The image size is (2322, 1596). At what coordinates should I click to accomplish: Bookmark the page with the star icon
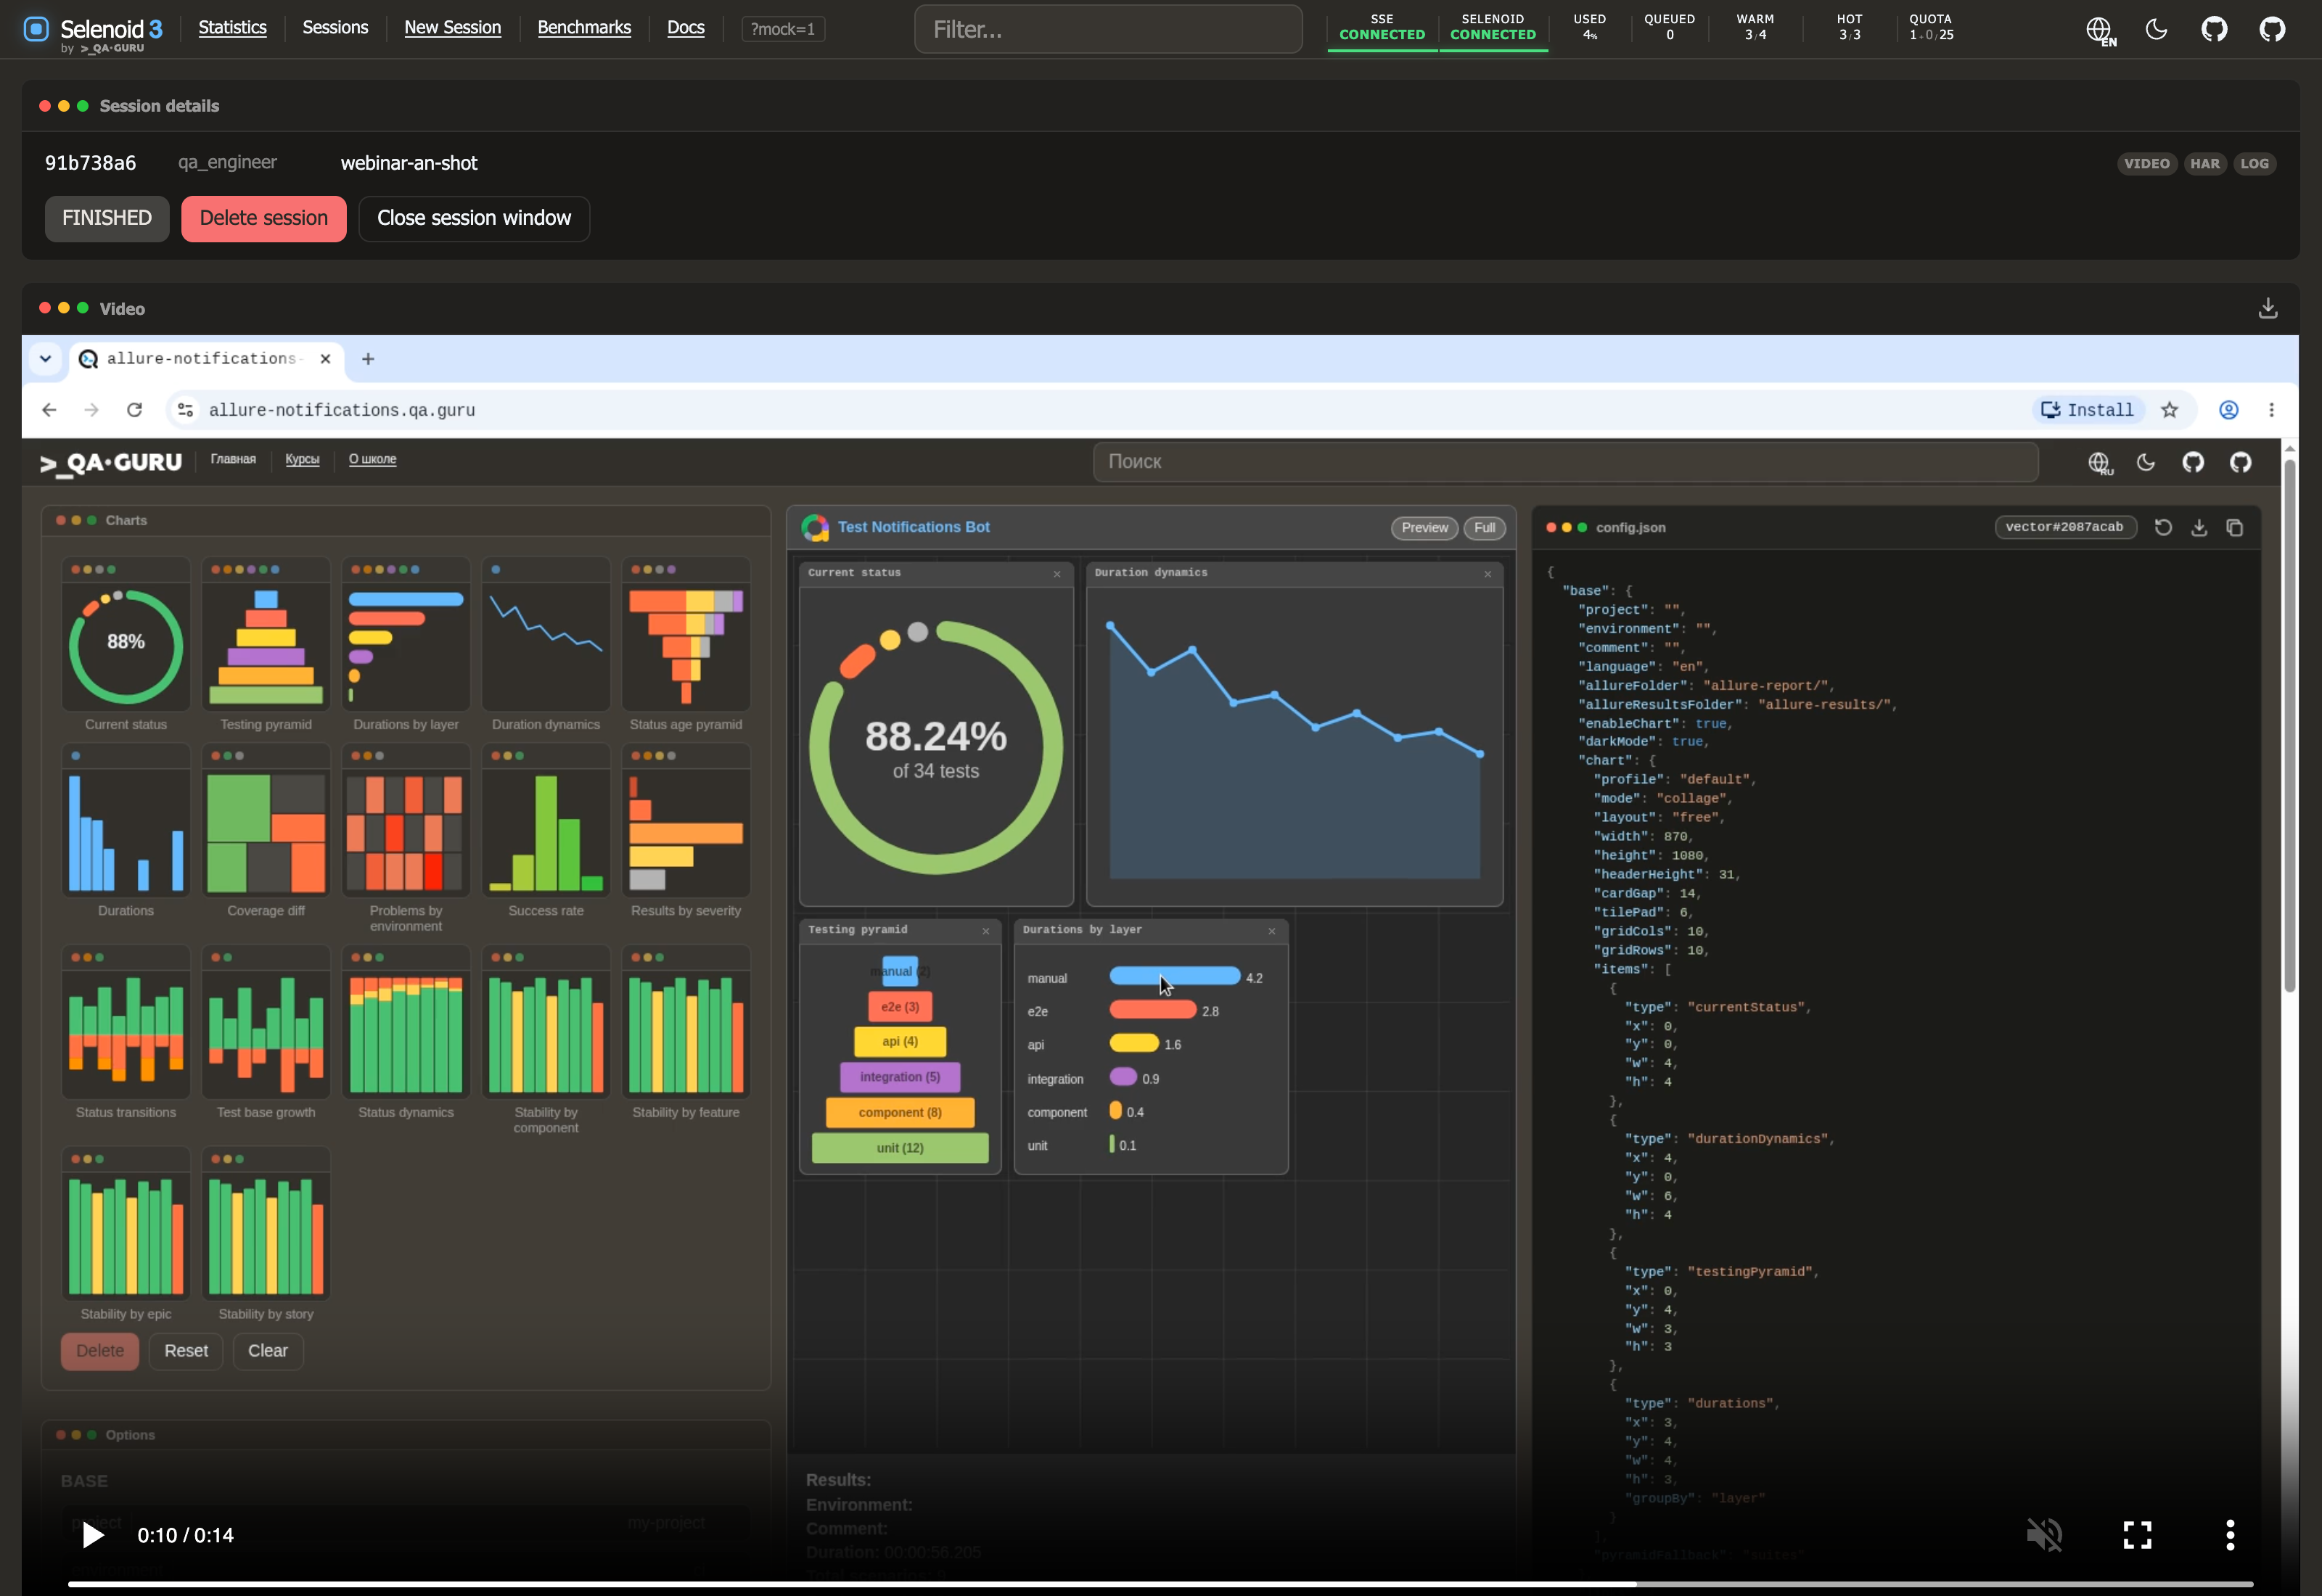2169,410
